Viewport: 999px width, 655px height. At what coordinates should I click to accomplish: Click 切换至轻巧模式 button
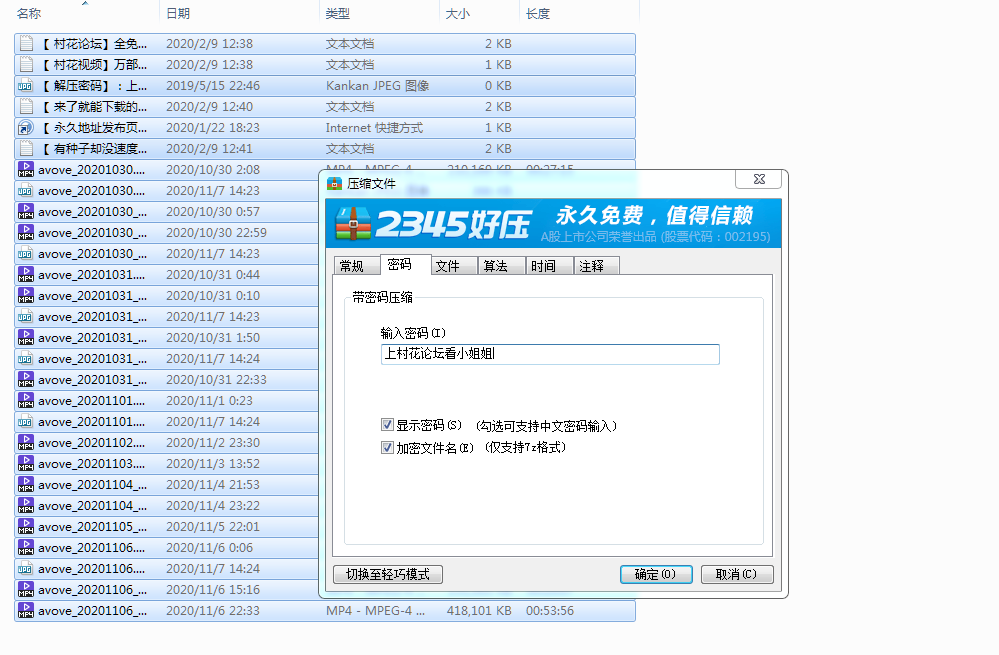pyautogui.click(x=388, y=574)
